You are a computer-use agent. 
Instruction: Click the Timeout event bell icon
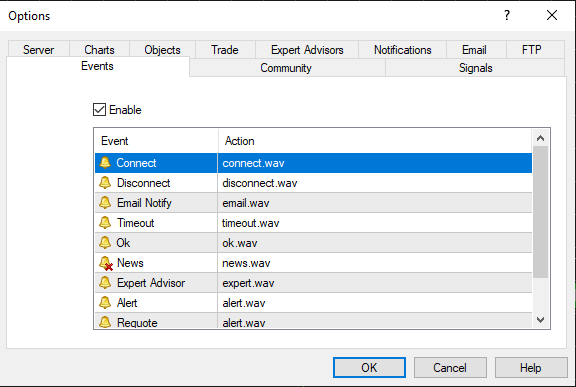[105, 223]
